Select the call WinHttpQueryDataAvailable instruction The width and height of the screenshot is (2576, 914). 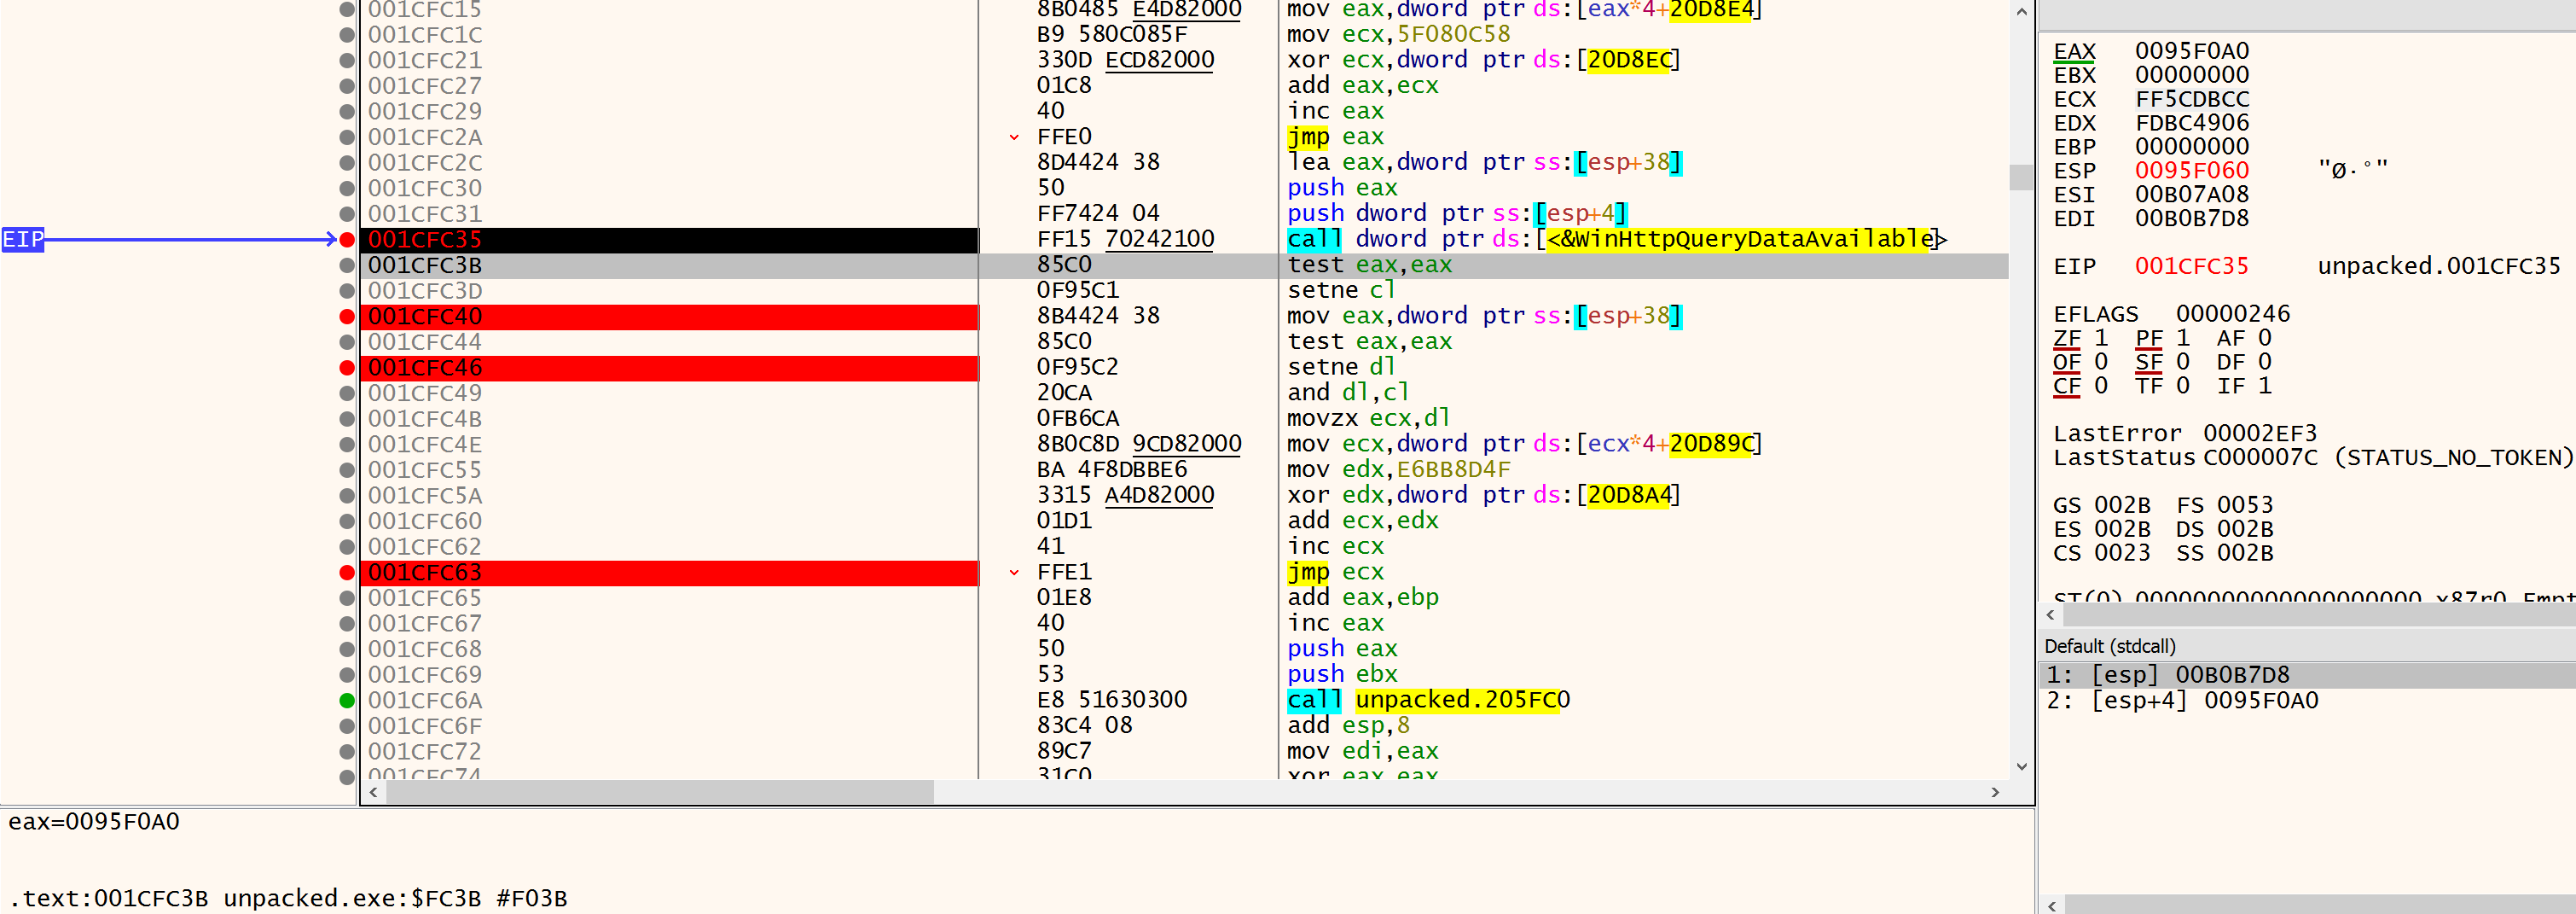tap(1617, 240)
